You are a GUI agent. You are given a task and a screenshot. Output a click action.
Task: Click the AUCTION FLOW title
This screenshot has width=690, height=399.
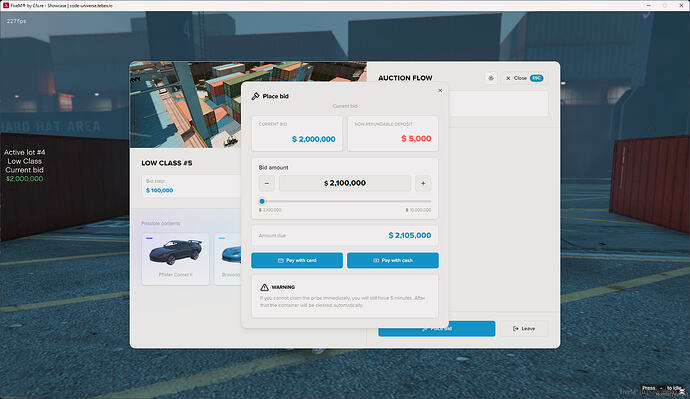405,78
